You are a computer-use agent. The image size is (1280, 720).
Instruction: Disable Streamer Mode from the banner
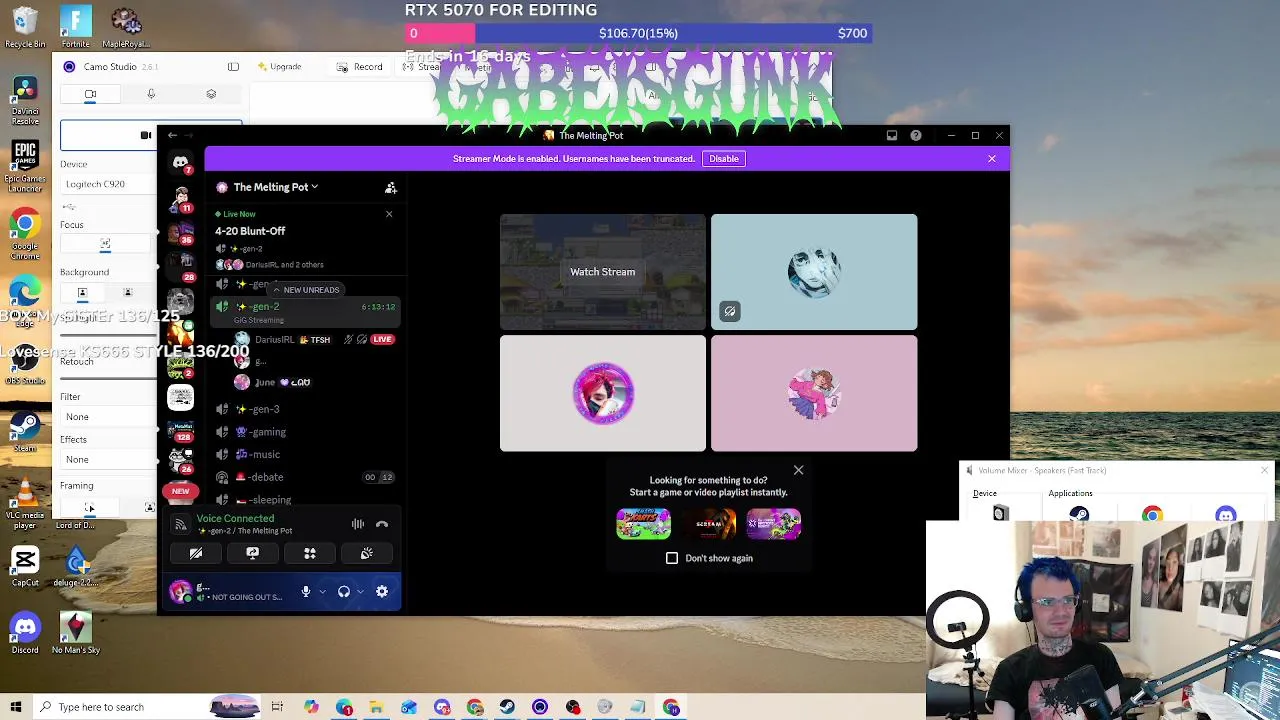pos(724,159)
